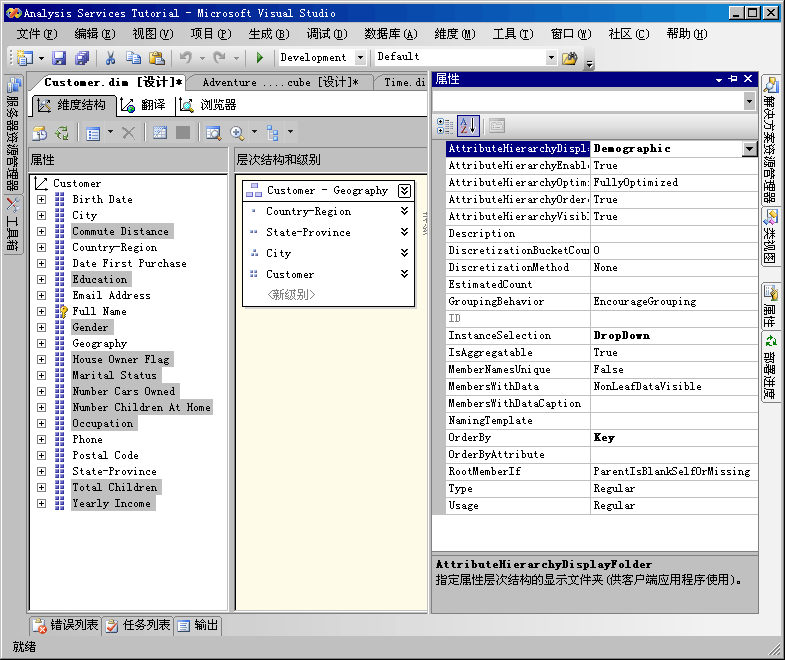
Task: Click the Zoom magnifier icon in designer toolbar
Action: [238, 132]
